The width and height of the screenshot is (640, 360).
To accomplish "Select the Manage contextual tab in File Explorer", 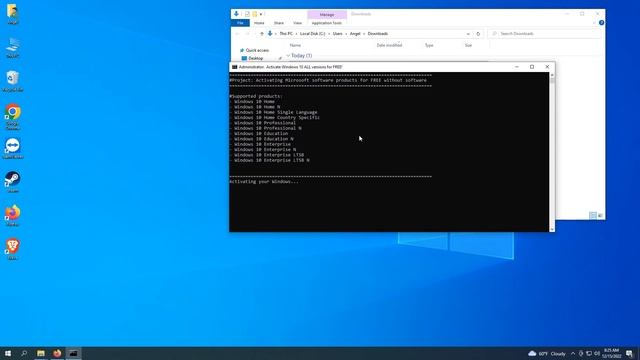I will pos(327,15).
